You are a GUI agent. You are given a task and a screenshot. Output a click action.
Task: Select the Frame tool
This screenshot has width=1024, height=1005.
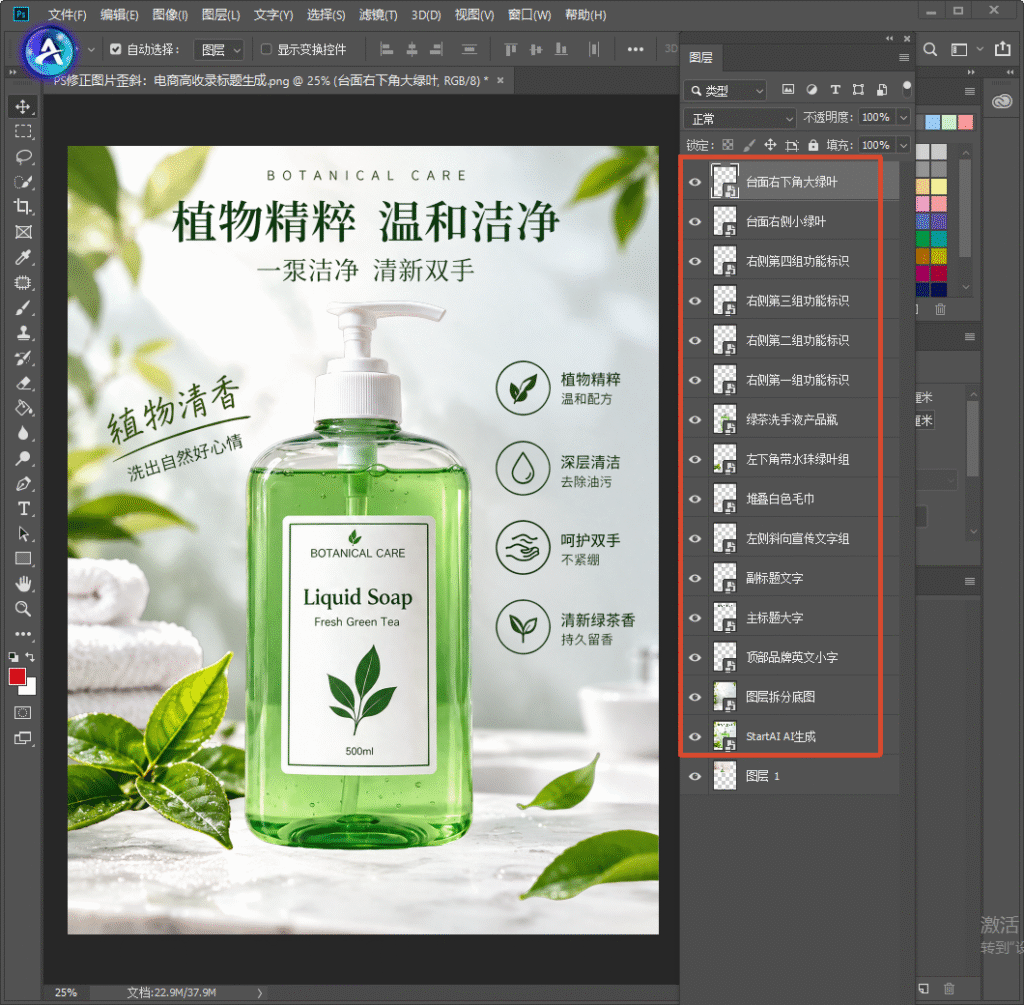click(23, 232)
